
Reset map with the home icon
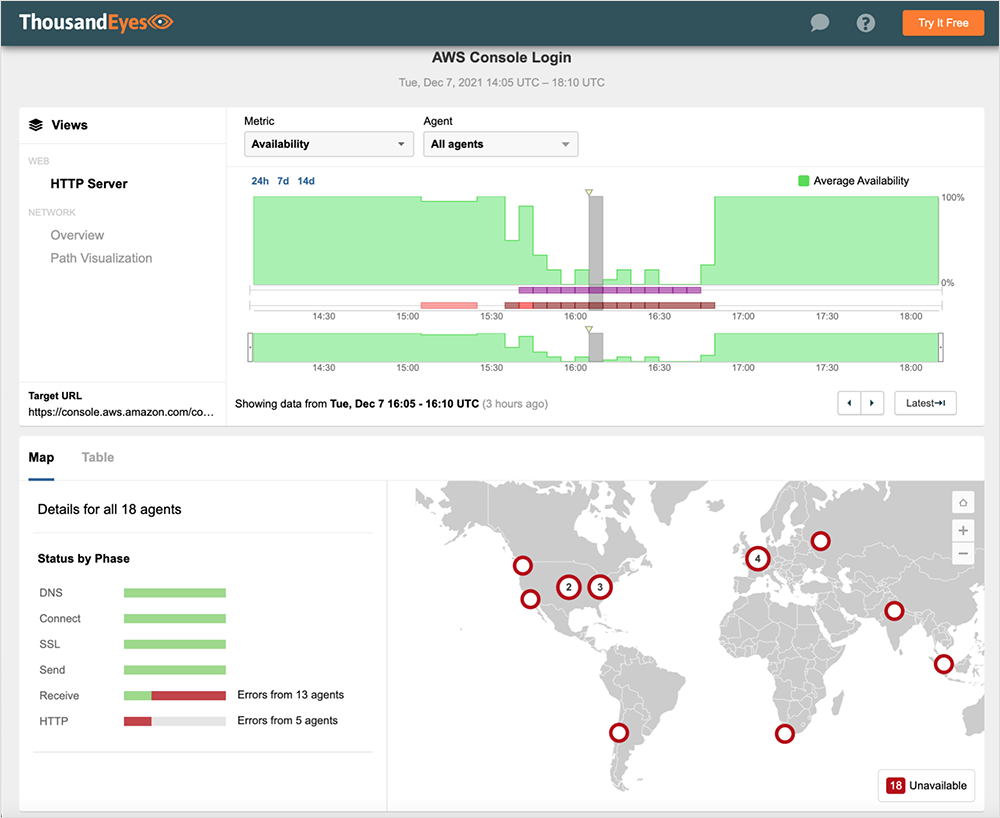click(x=963, y=503)
